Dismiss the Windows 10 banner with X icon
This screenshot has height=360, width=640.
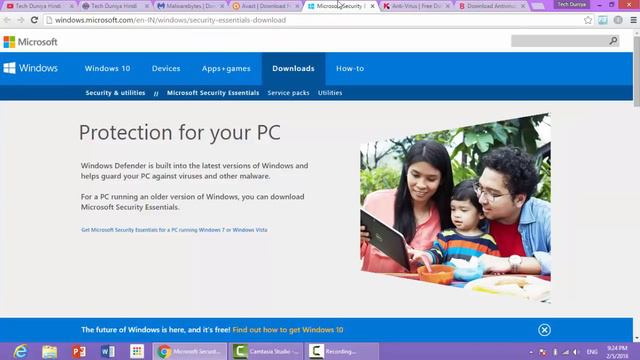click(x=544, y=330)
